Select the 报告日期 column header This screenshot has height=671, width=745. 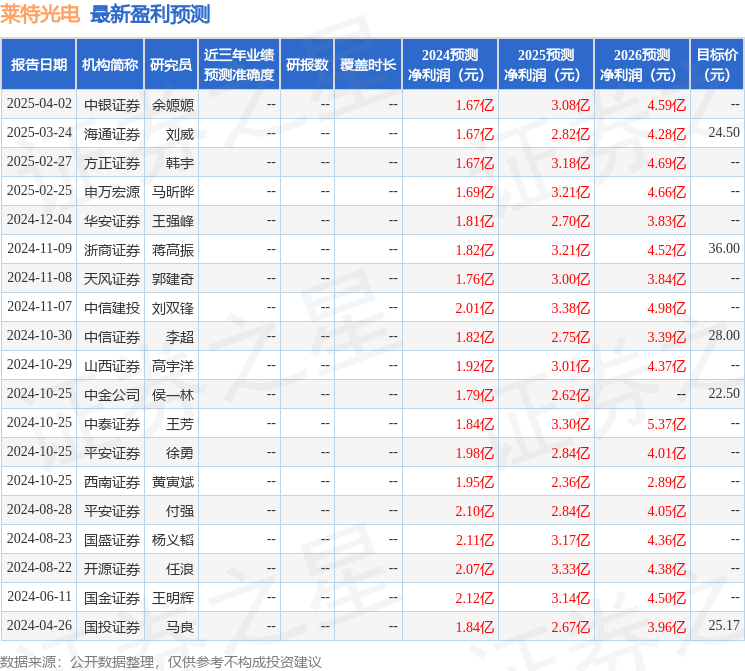tap(38, 65)
